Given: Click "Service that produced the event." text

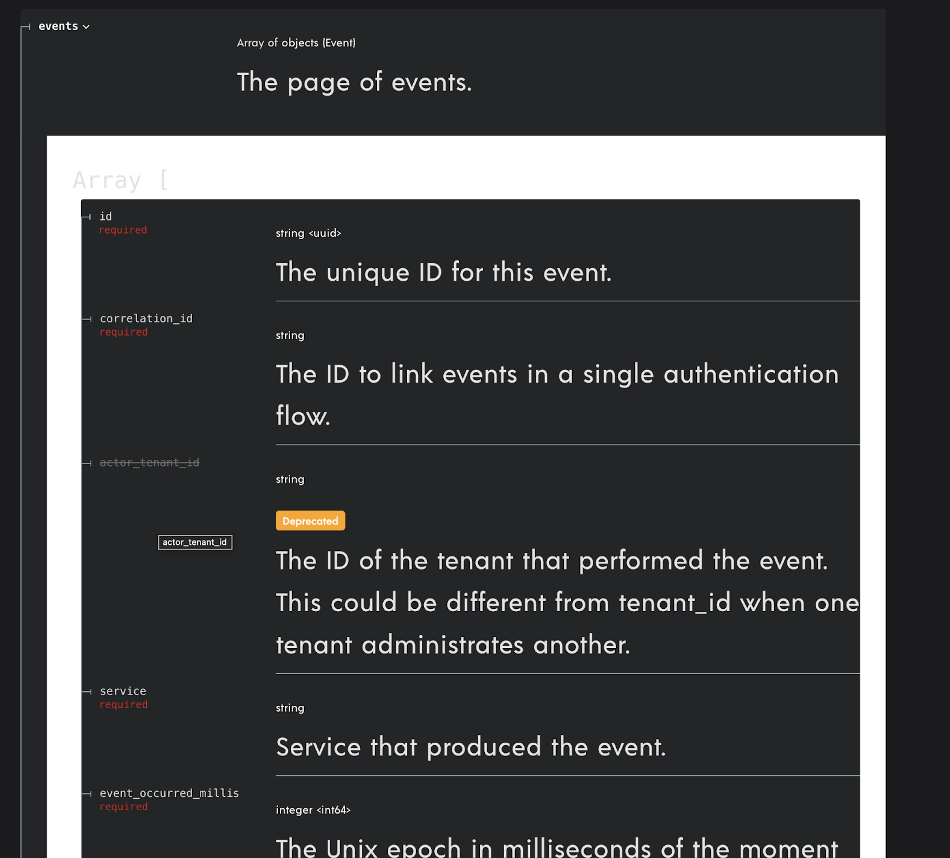Looking at the screenshot, I should click(470, 747).
